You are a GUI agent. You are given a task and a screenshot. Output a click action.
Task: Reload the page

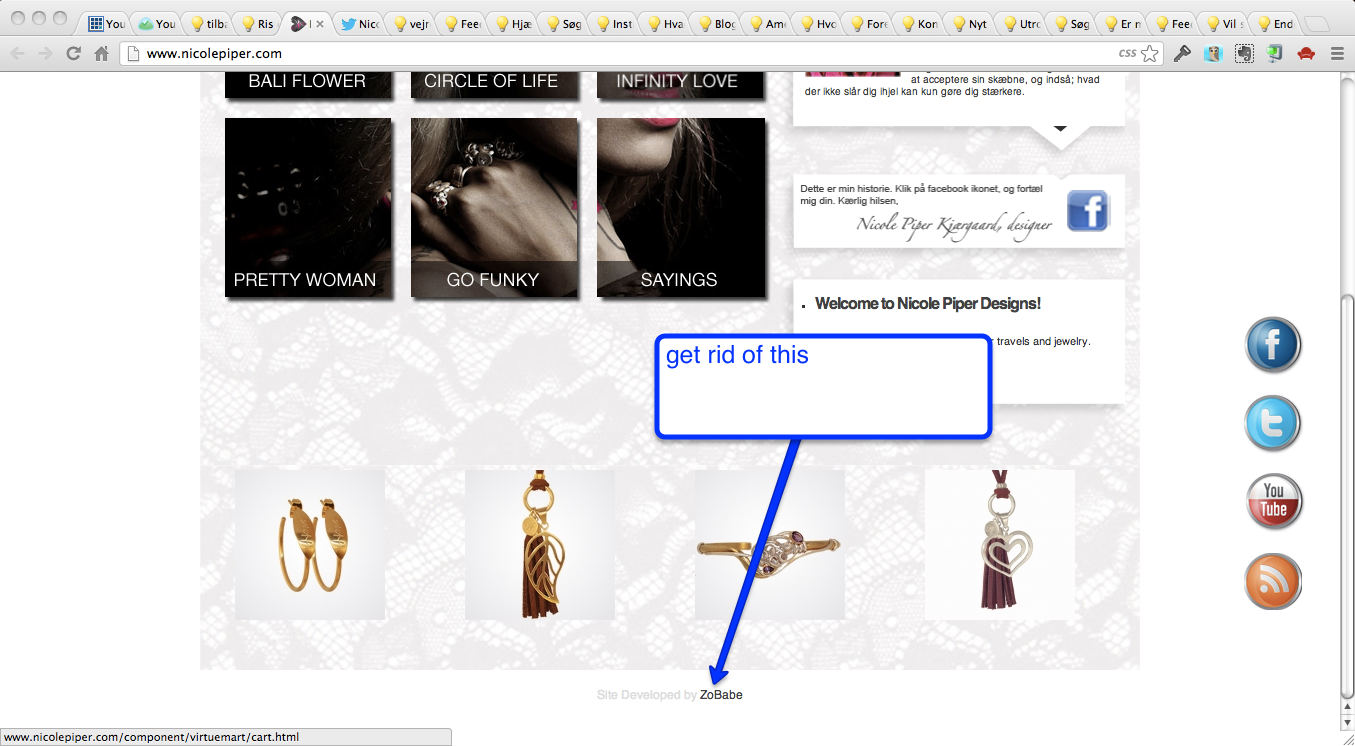coord(73,54)
